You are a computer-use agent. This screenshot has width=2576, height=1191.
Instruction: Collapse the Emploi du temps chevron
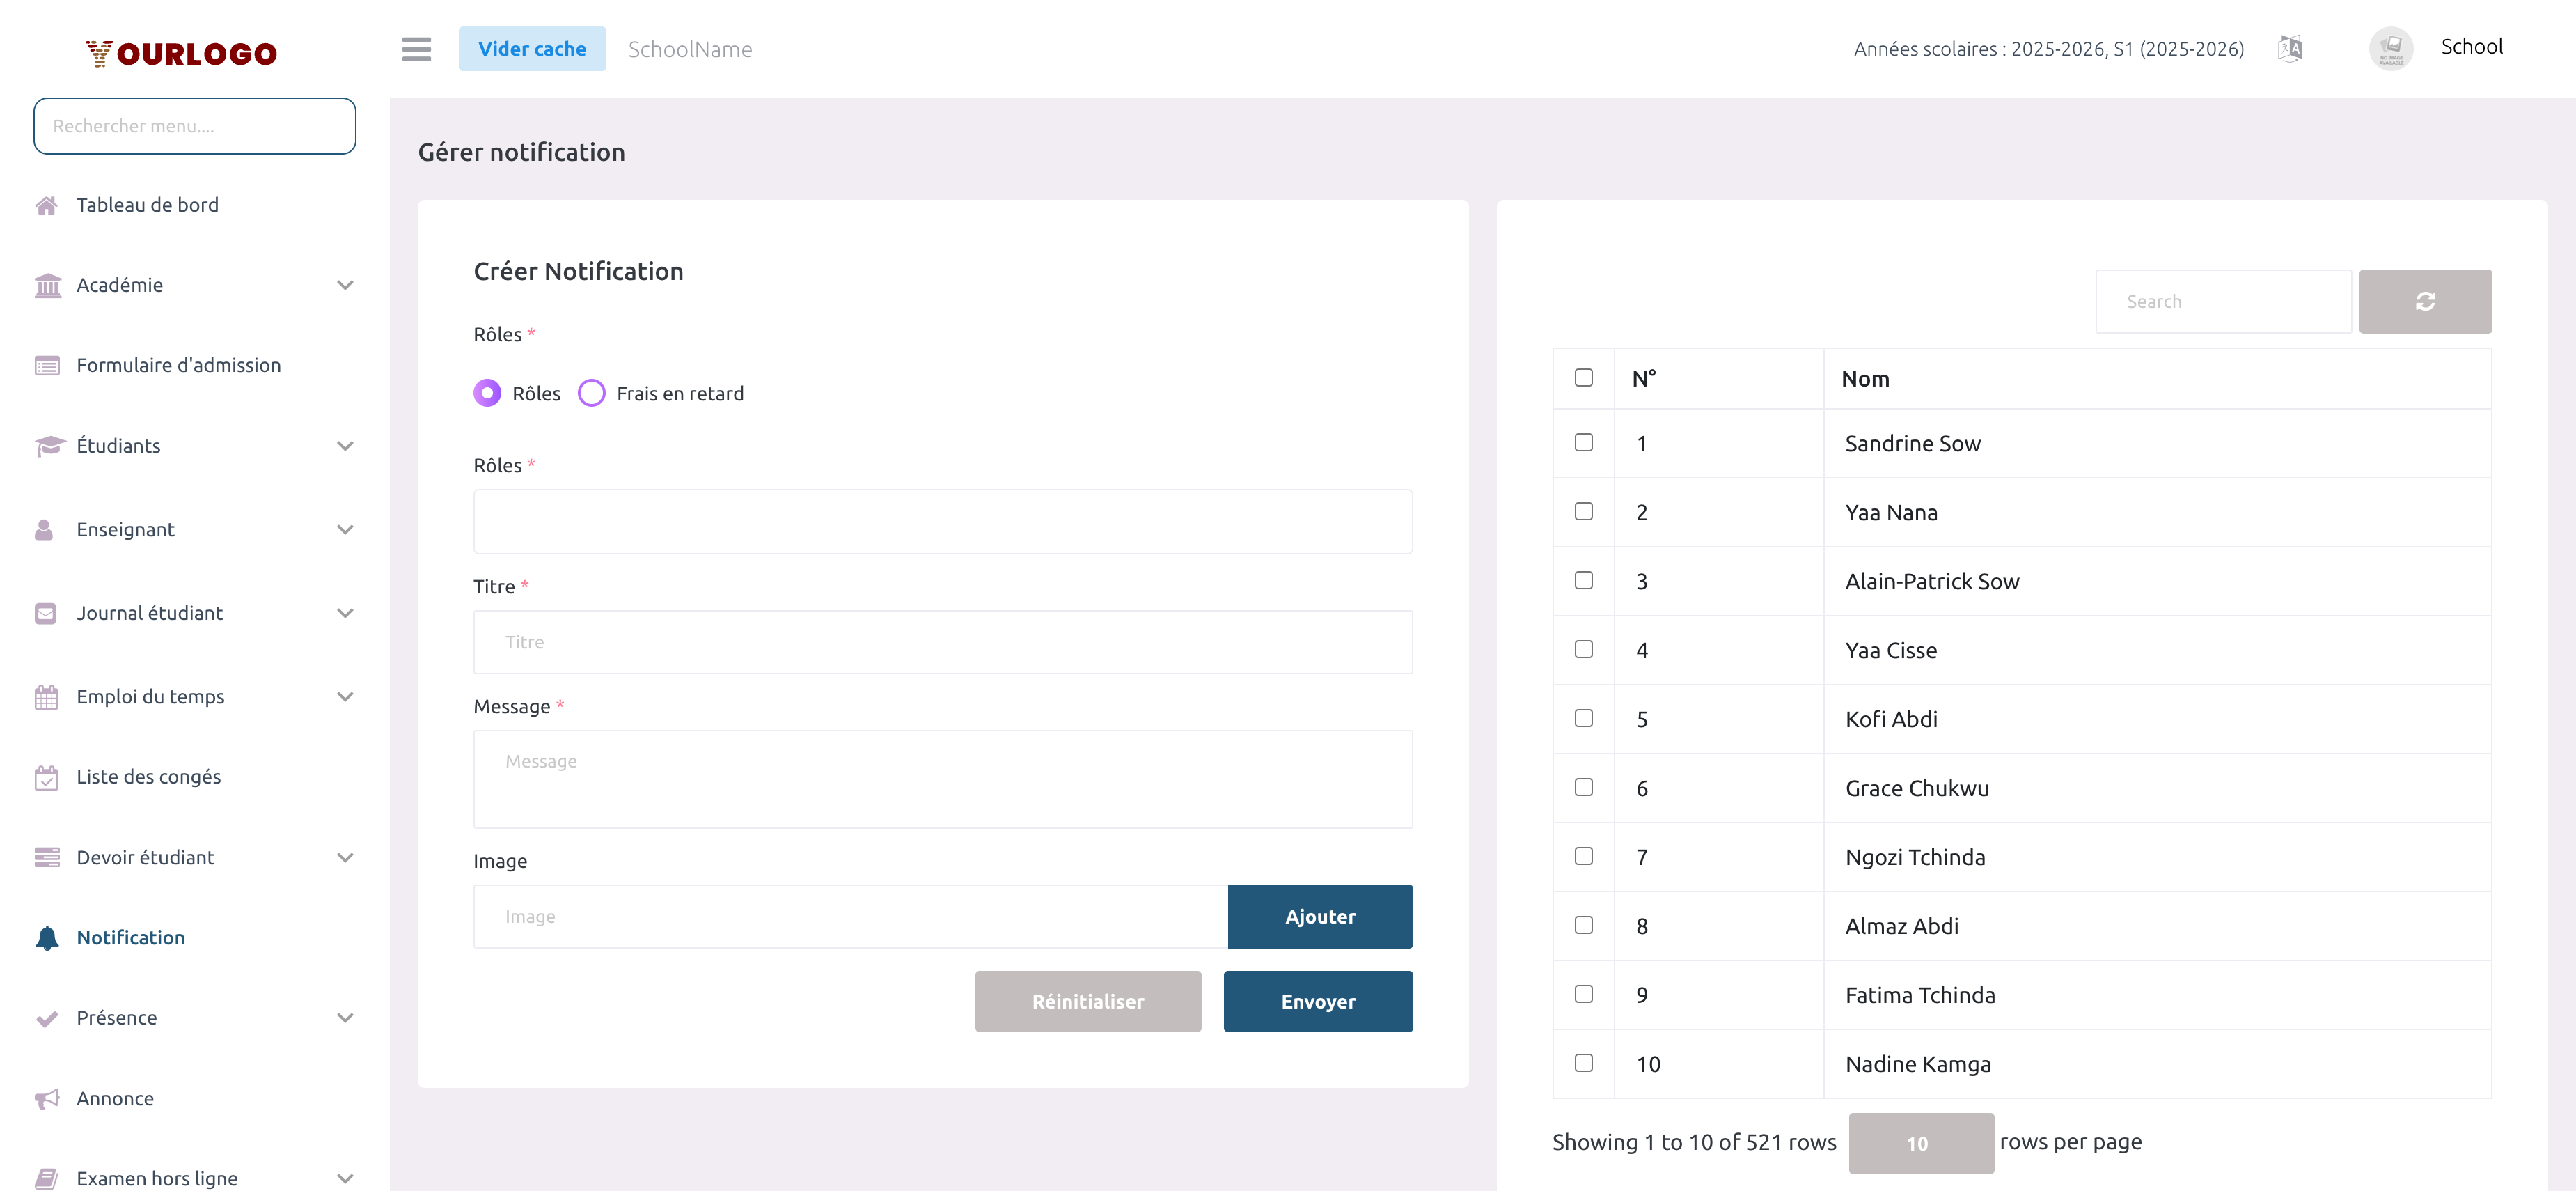pos(345,696)
